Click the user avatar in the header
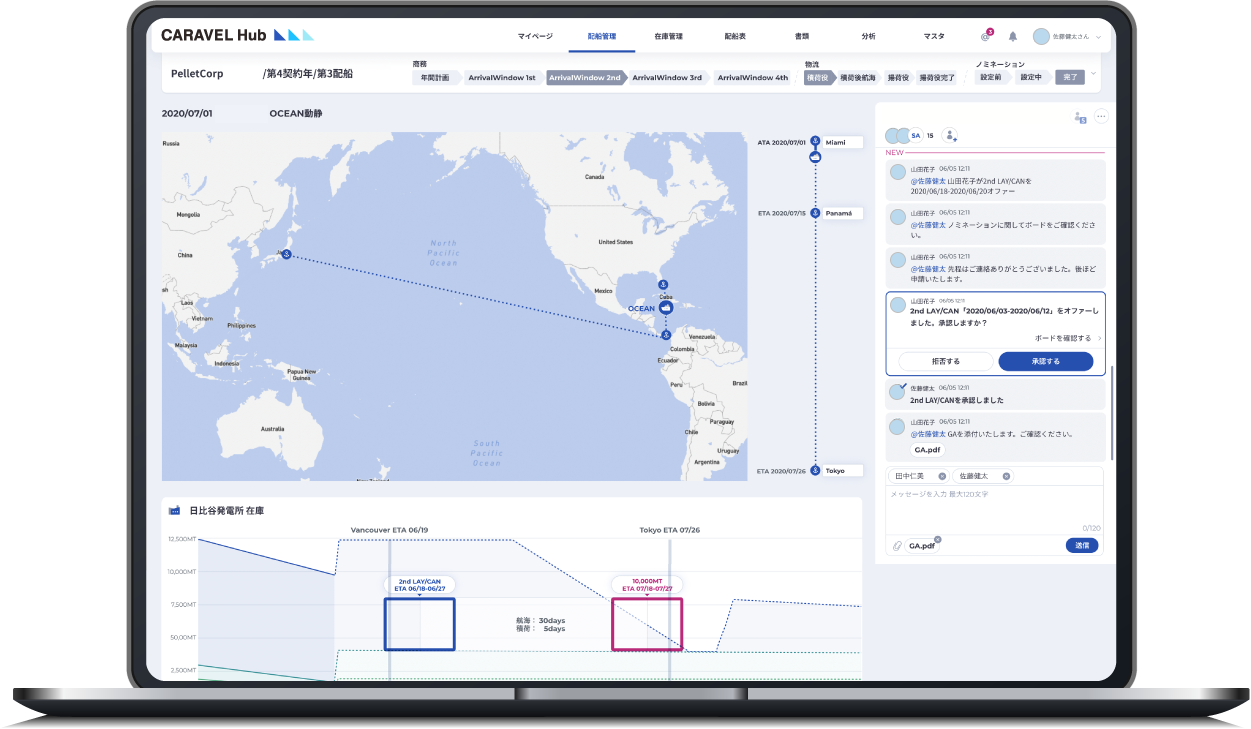 click(1041, 36)
